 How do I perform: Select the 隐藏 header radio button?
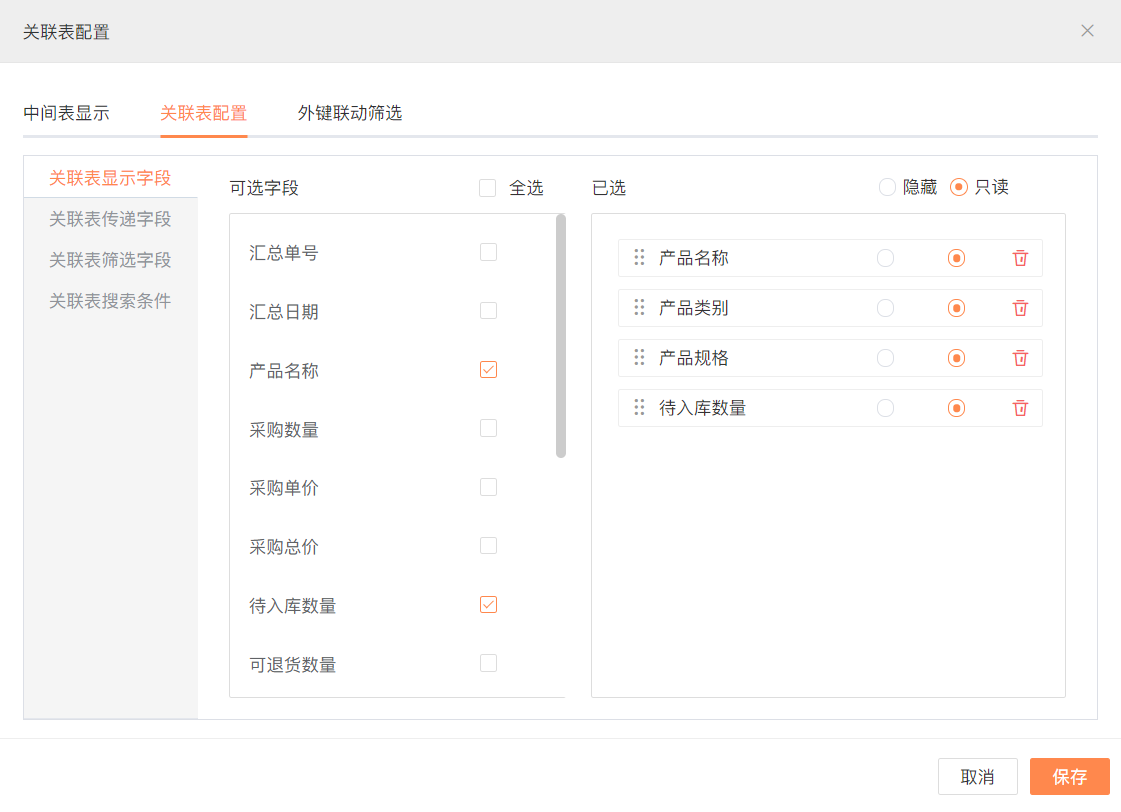point(887,187)
